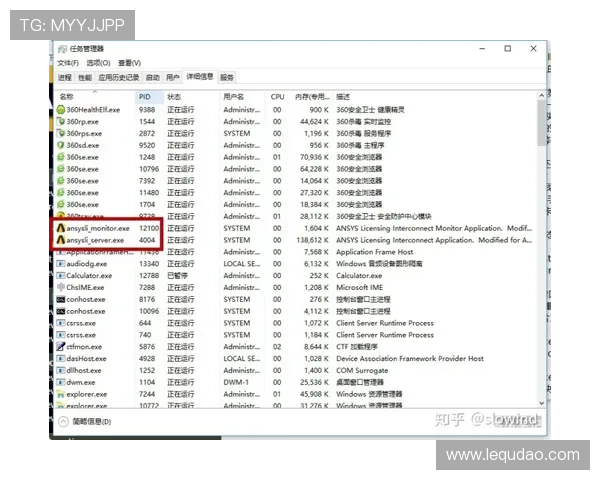Sort by the 状态 column header
Image resolution: width=600 pixels, height=480 pixels.
point(191,97)
